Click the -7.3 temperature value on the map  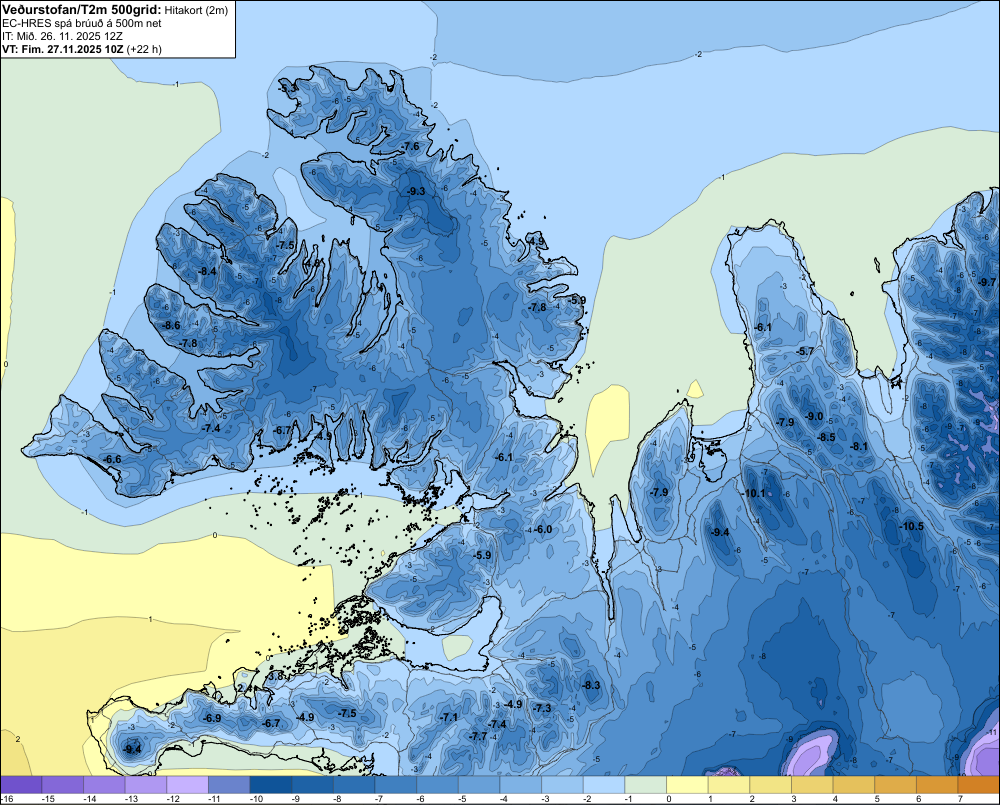(x=542, y=709)
